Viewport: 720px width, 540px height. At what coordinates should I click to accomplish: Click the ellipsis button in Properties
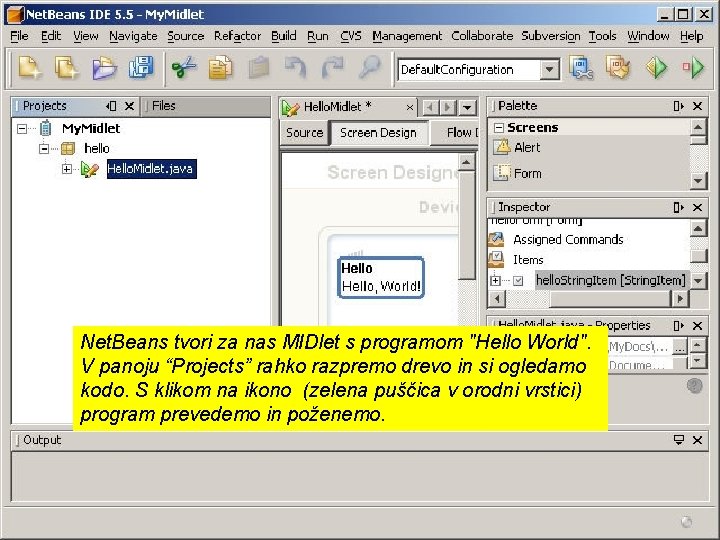(x=680, y=347)
